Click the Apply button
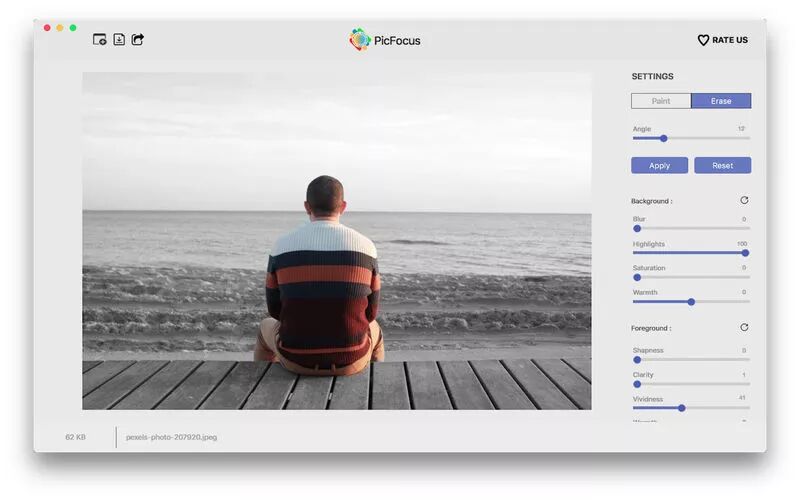800x500 pixels. (x=659, y=165)
